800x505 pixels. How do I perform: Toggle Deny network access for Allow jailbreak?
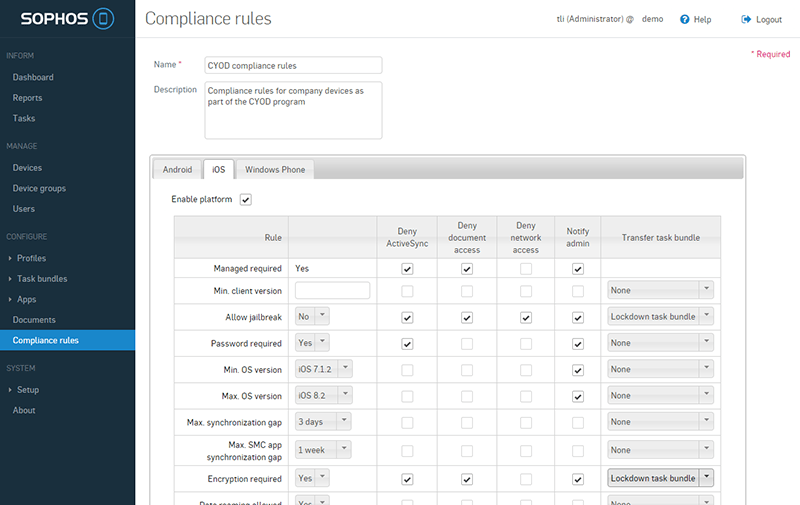point(526,317)
